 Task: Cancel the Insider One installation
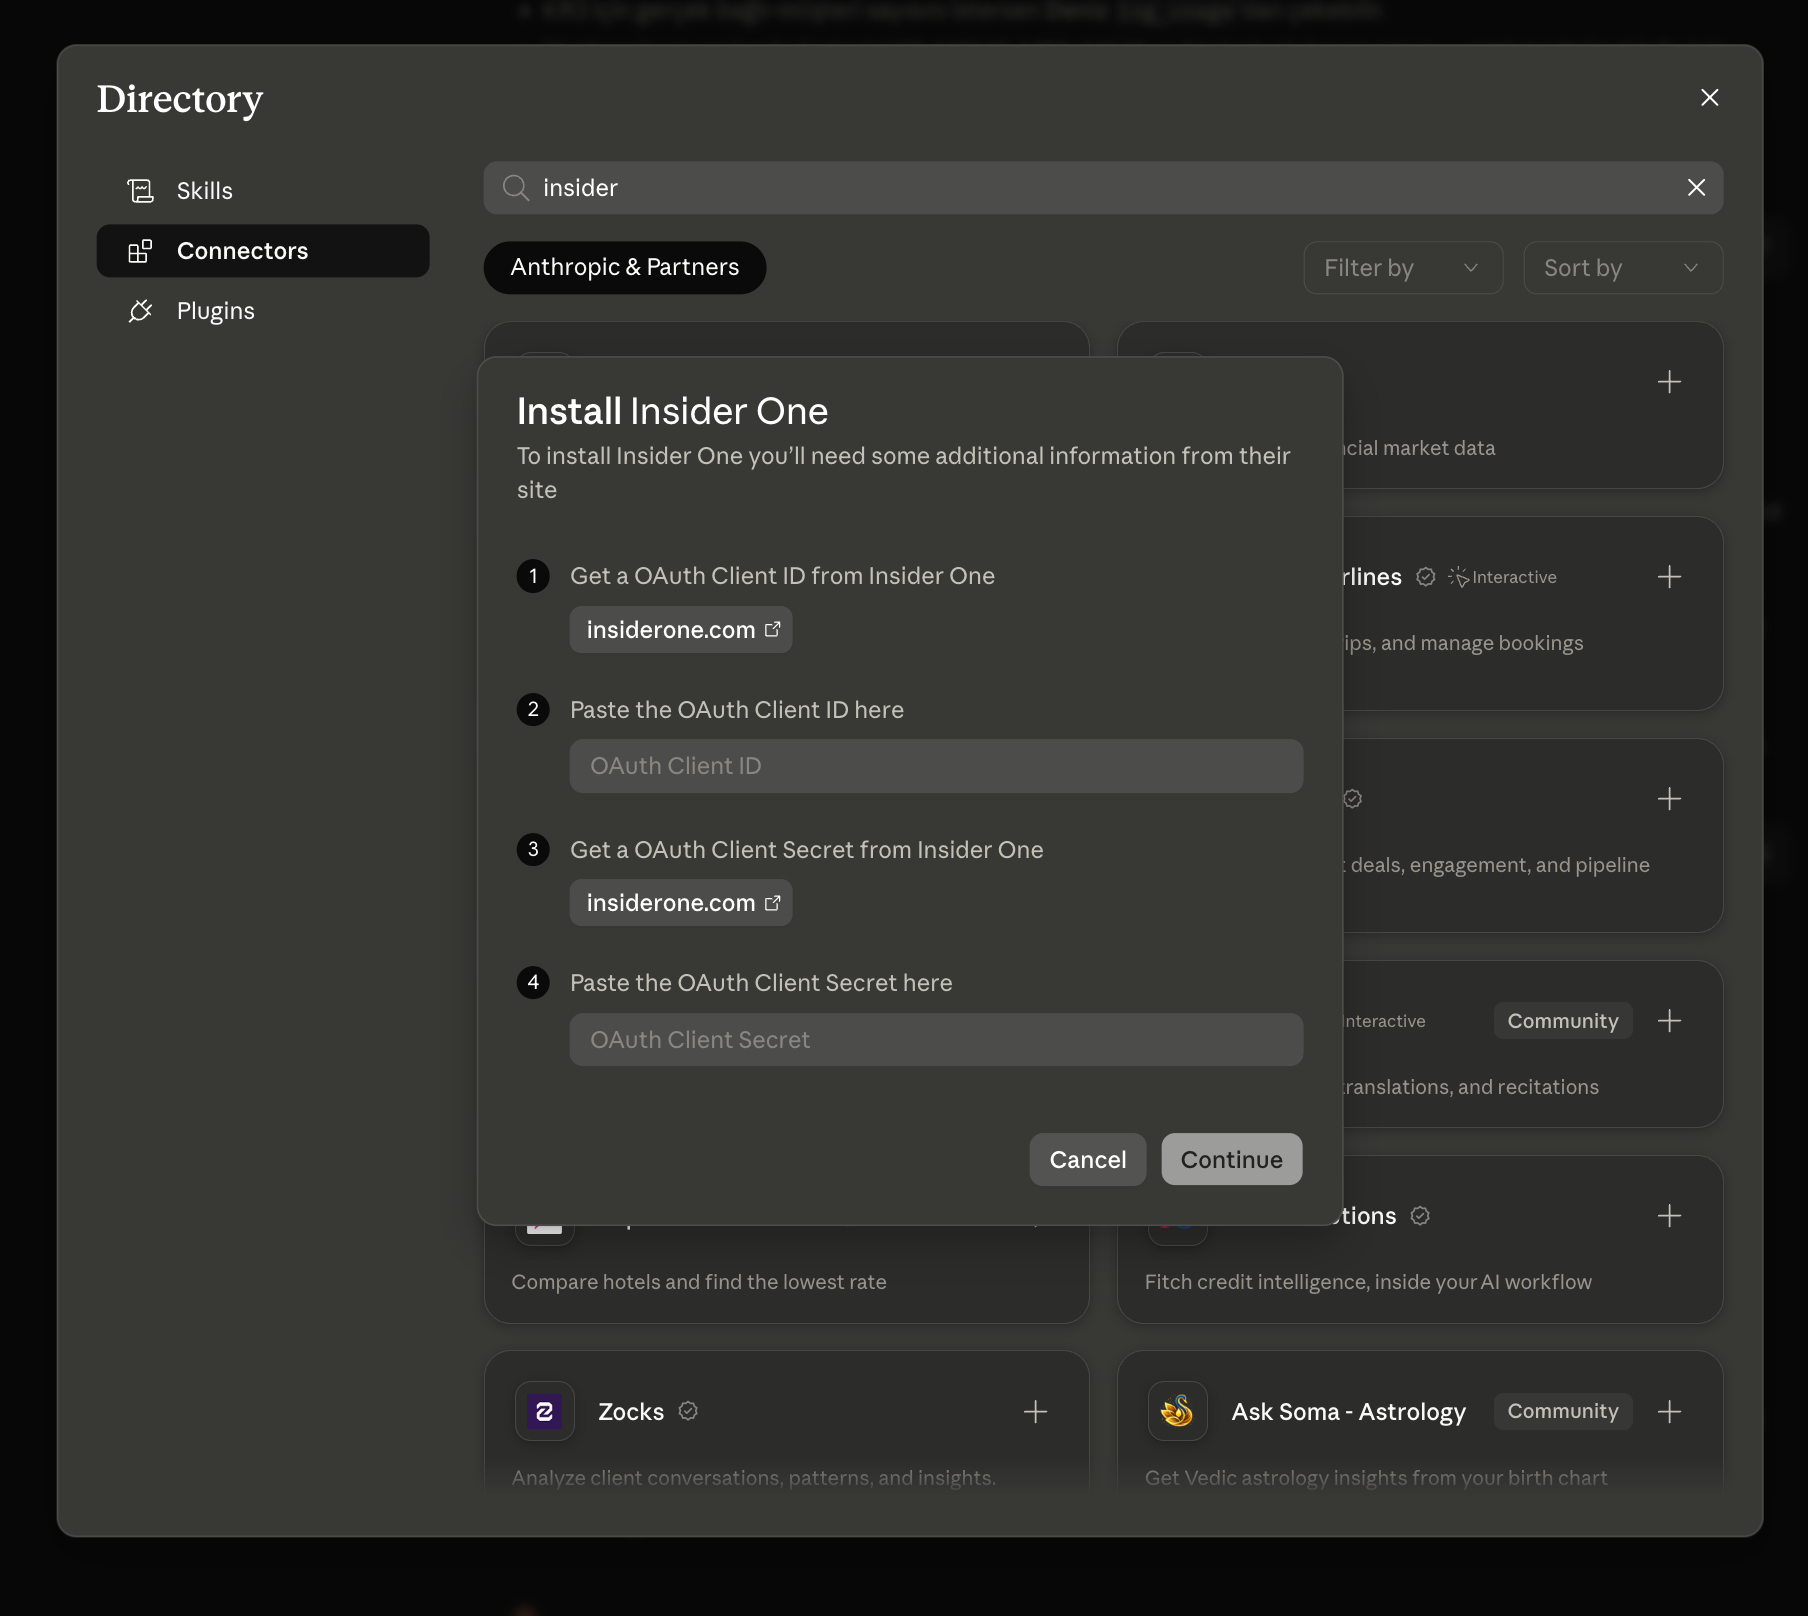(1088, 1160)
